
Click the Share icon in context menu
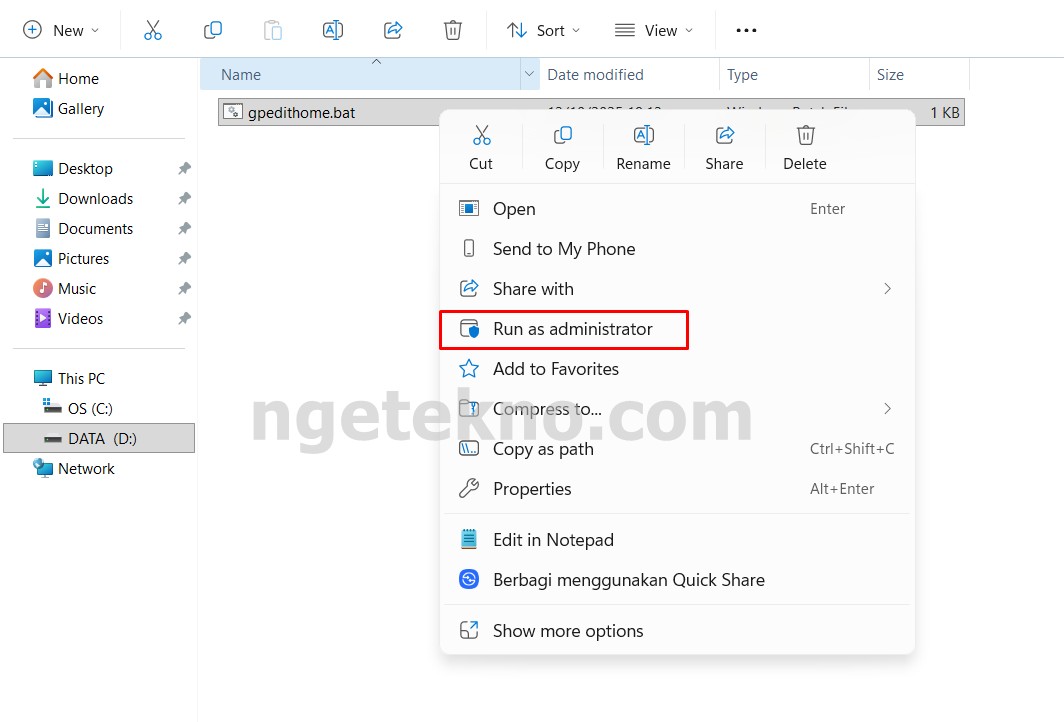point(724,136)
